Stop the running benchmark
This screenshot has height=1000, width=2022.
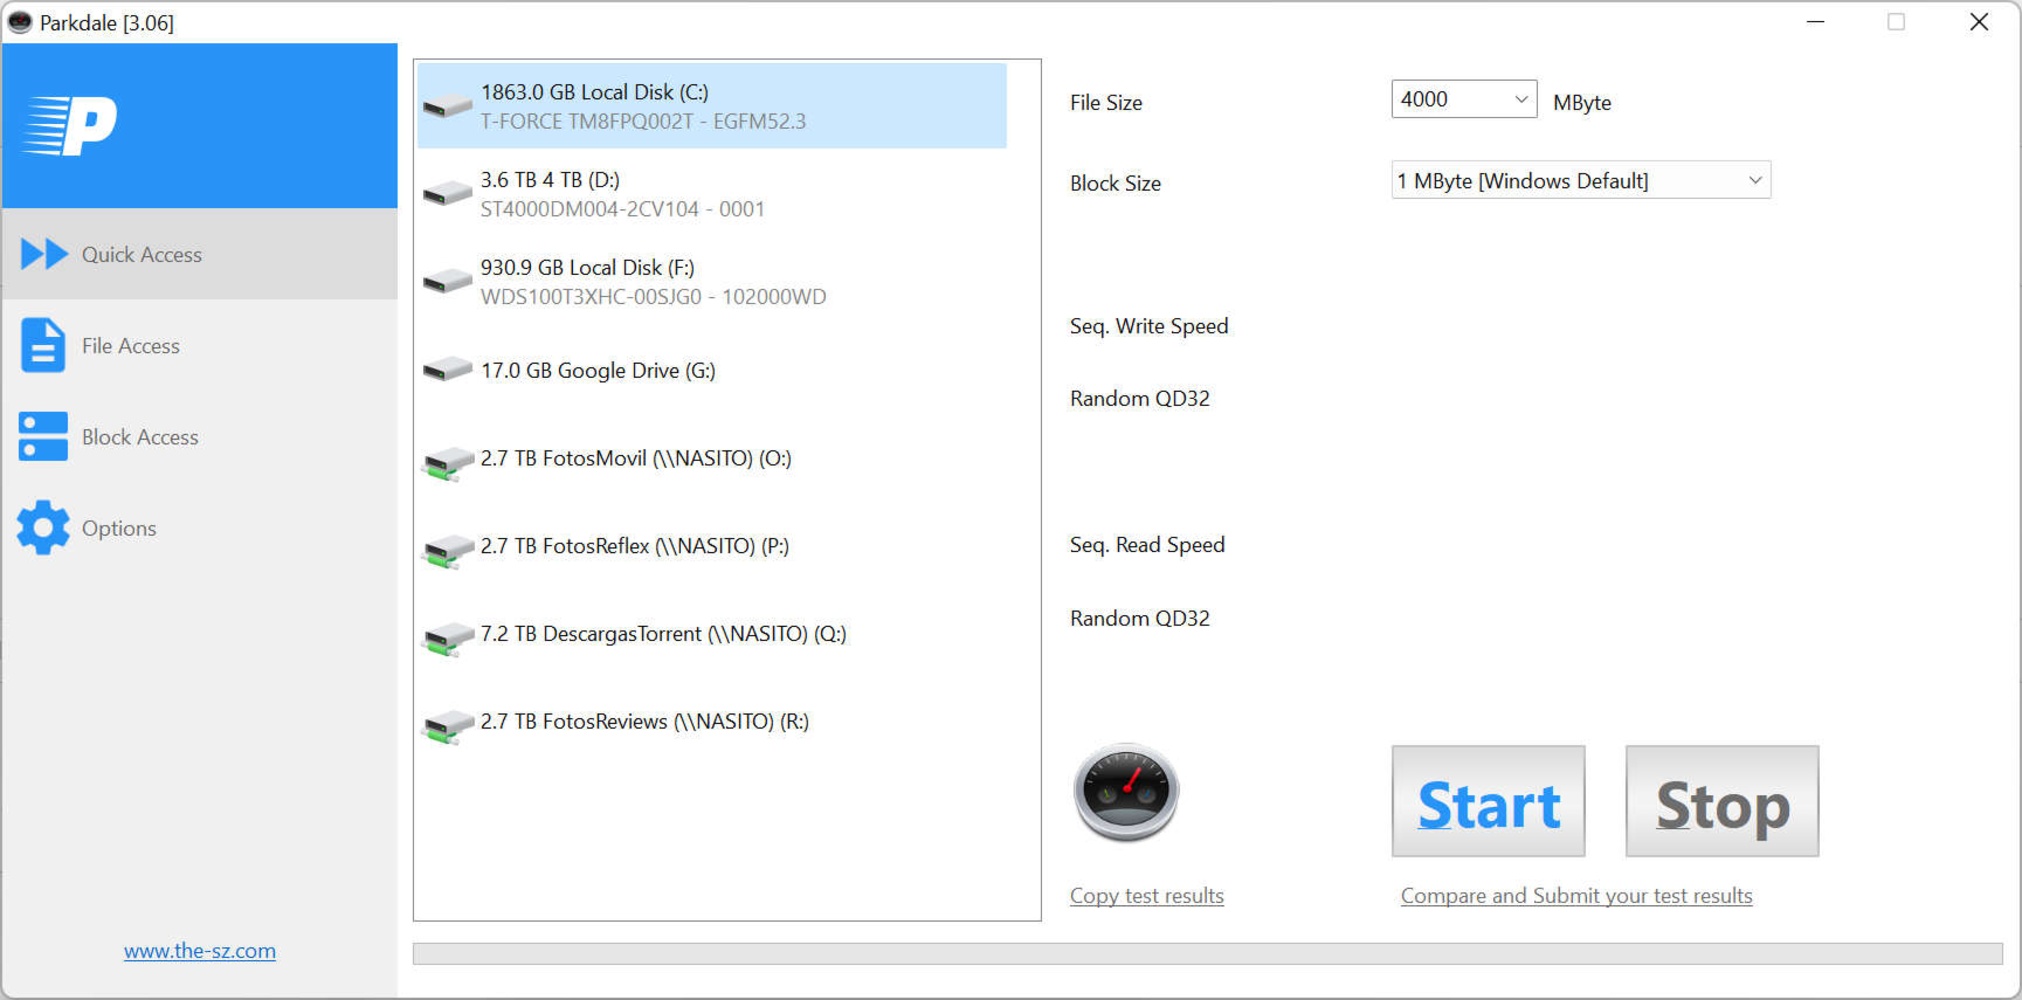click(x=1722, y=801)
